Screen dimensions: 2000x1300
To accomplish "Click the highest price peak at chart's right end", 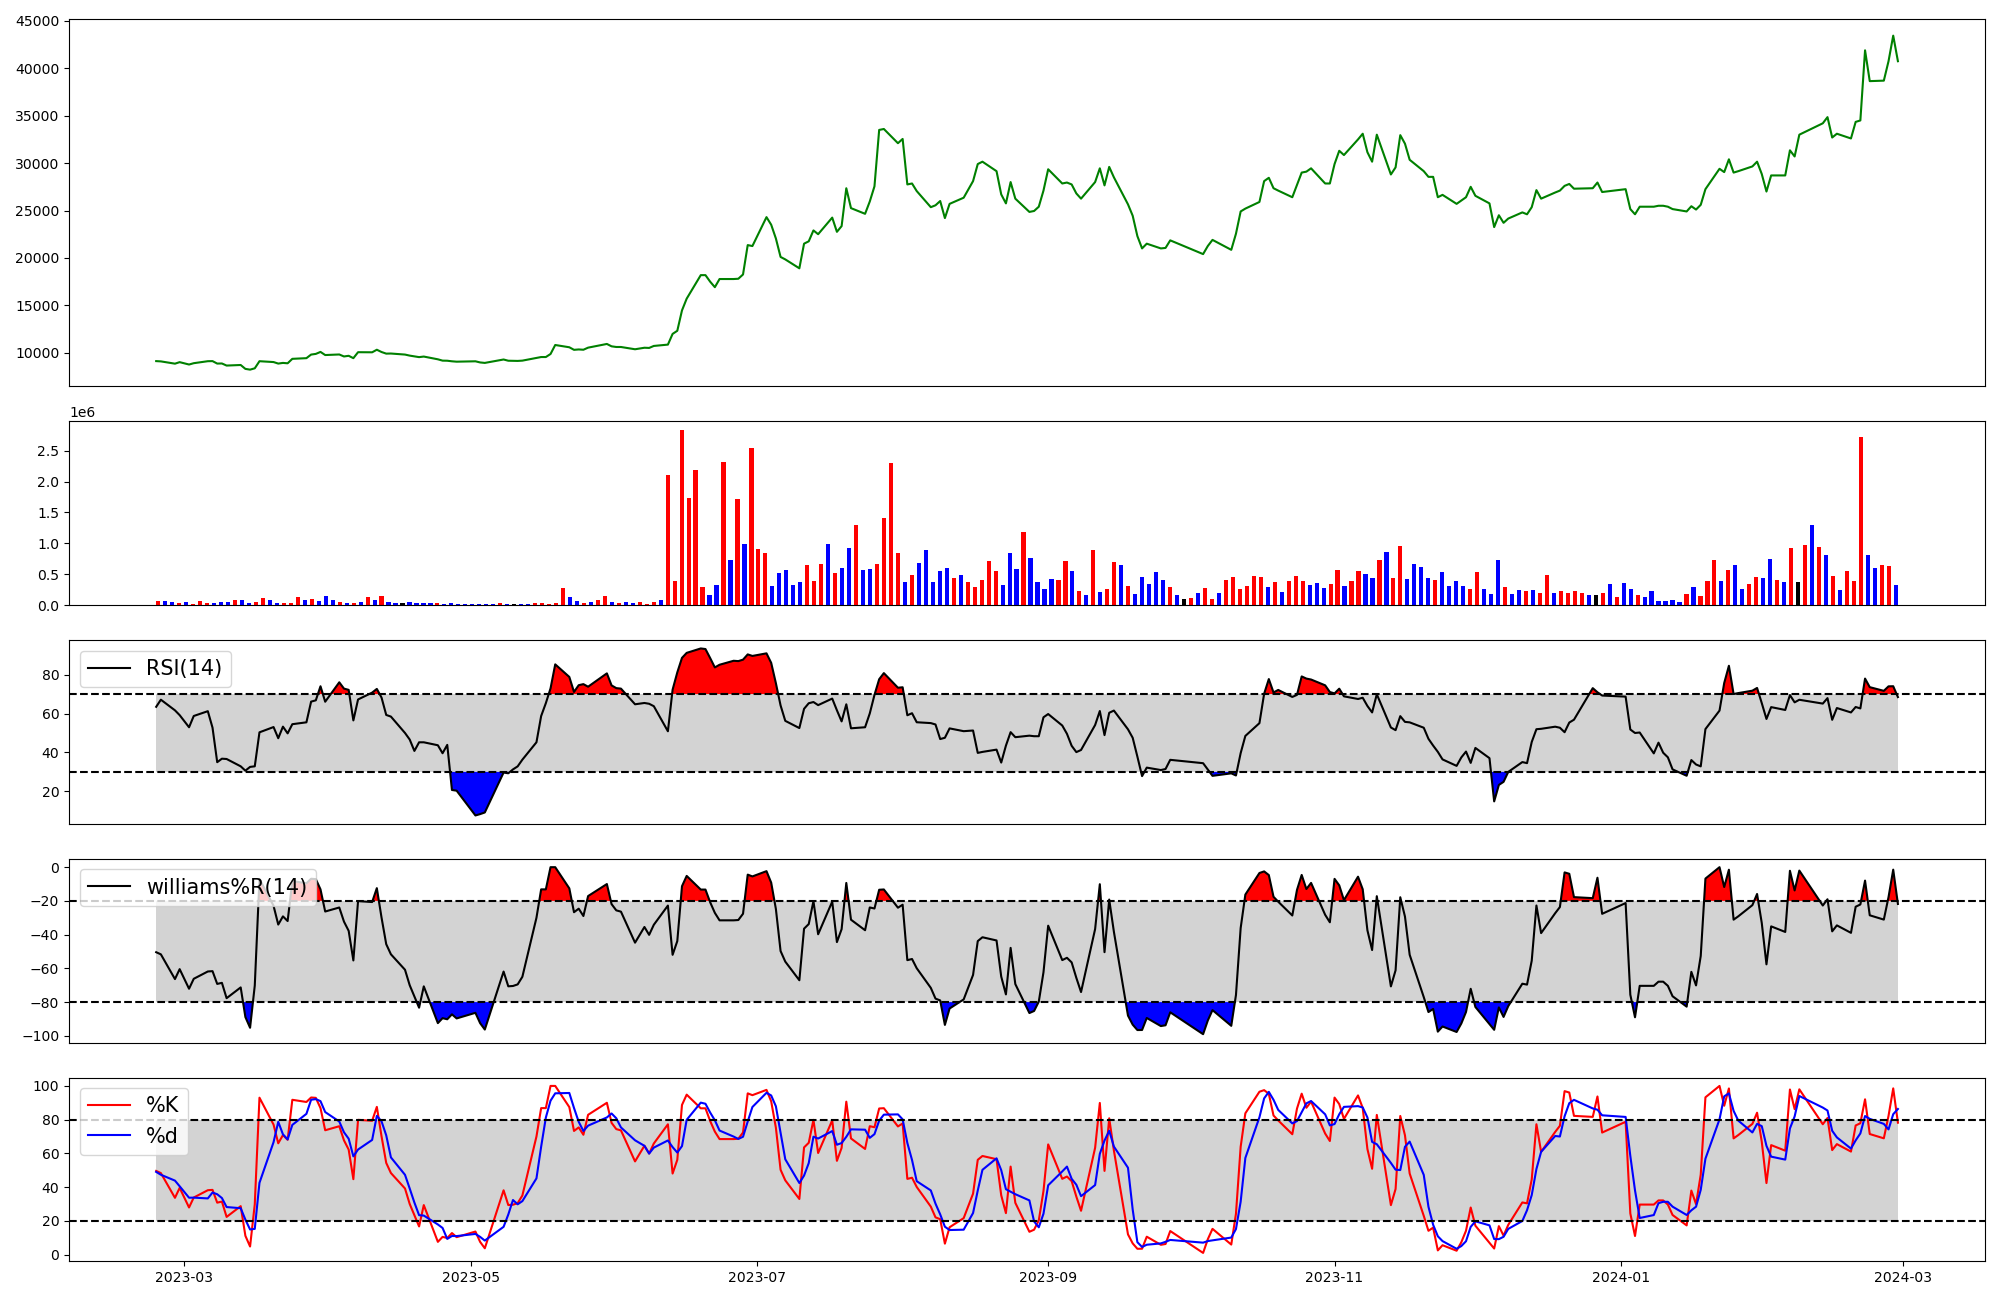I will (1892, 37).
